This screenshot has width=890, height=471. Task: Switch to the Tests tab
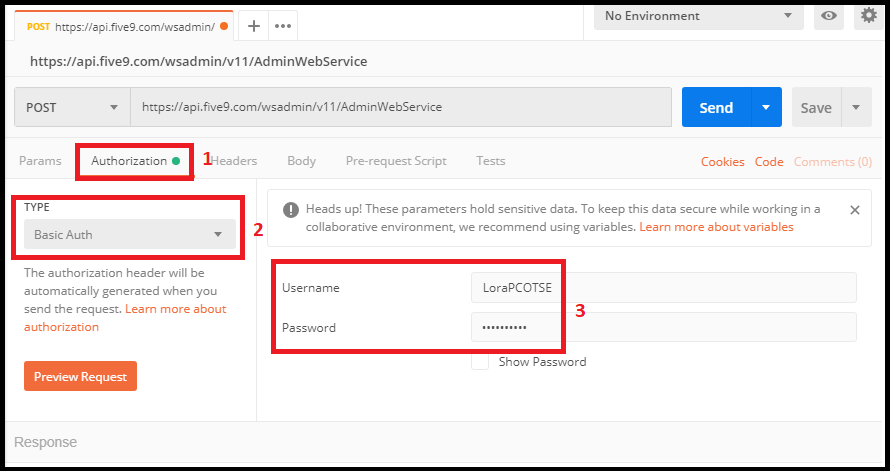coord(490,161)
